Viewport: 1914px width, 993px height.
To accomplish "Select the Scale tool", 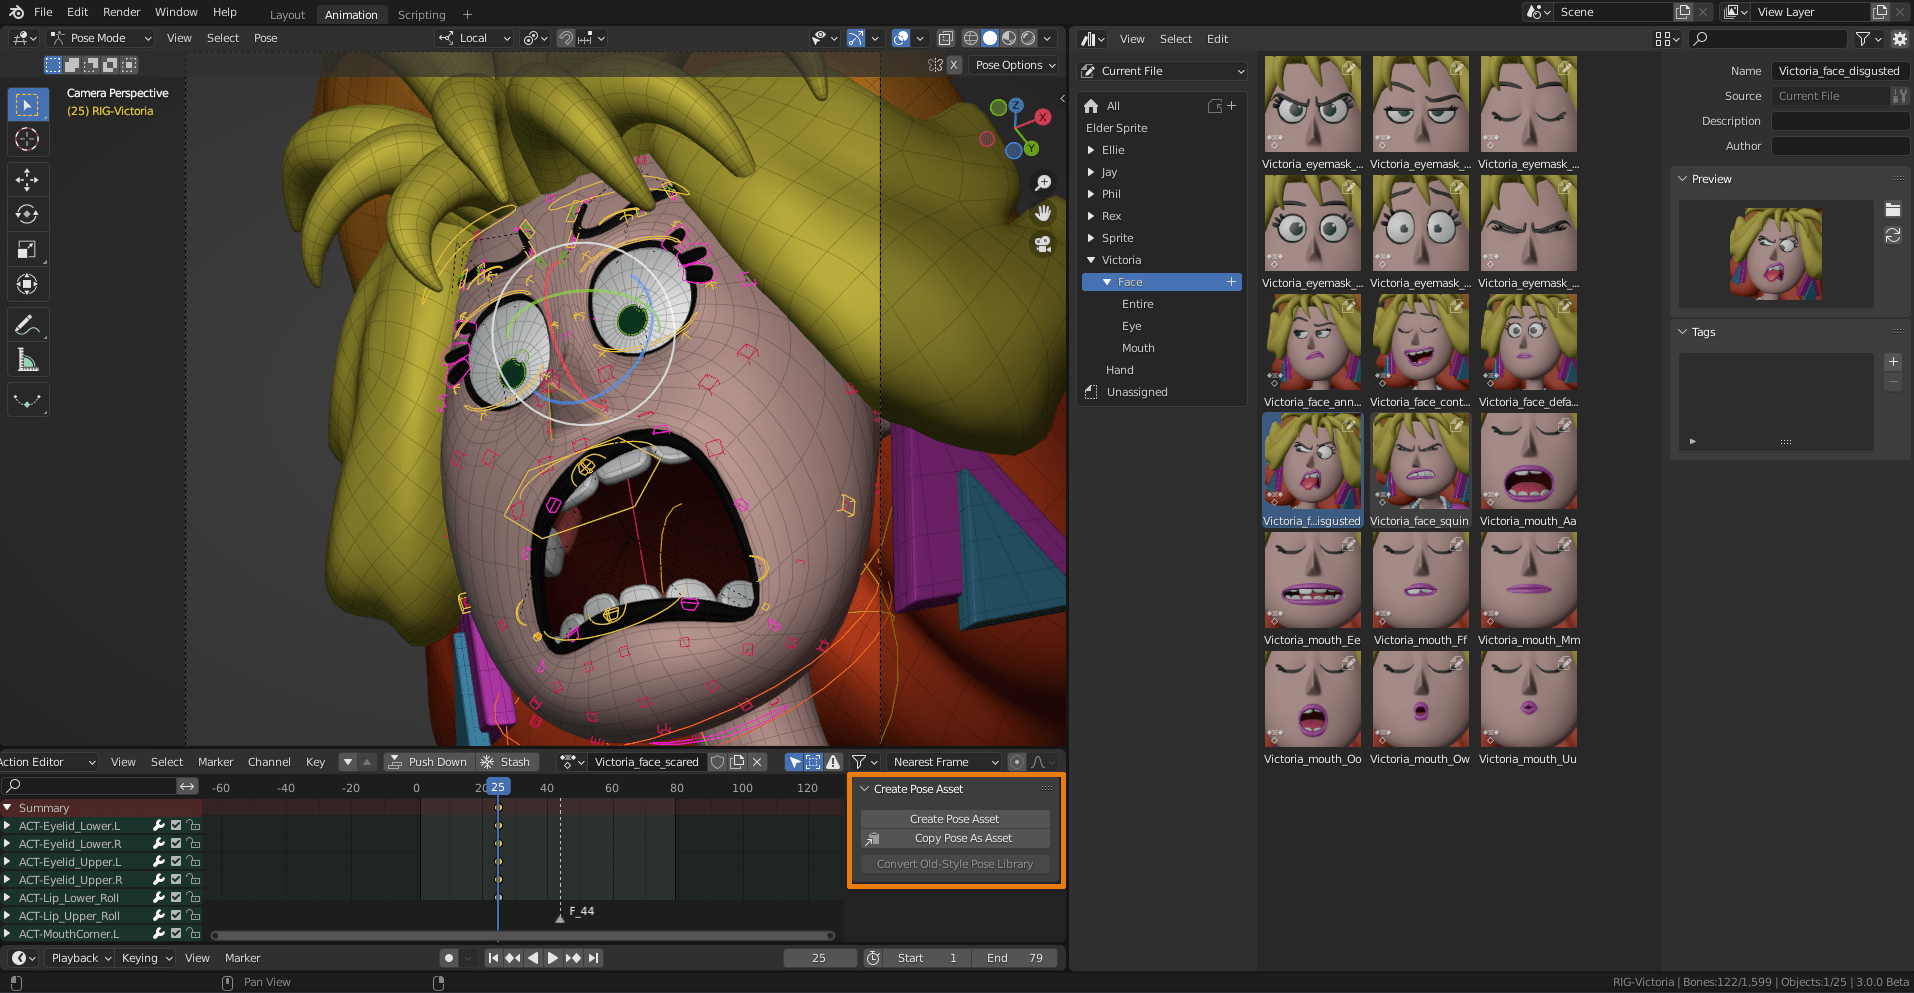I will [28, 249].
